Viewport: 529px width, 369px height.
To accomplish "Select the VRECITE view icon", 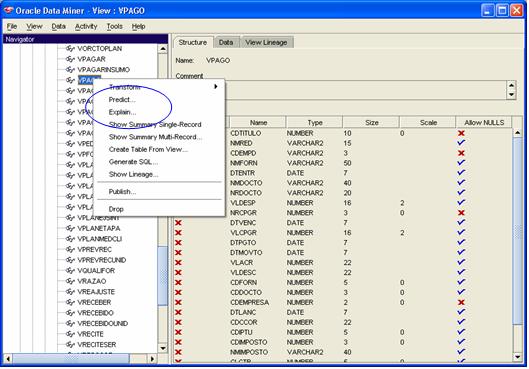I will tap(70, 334).
